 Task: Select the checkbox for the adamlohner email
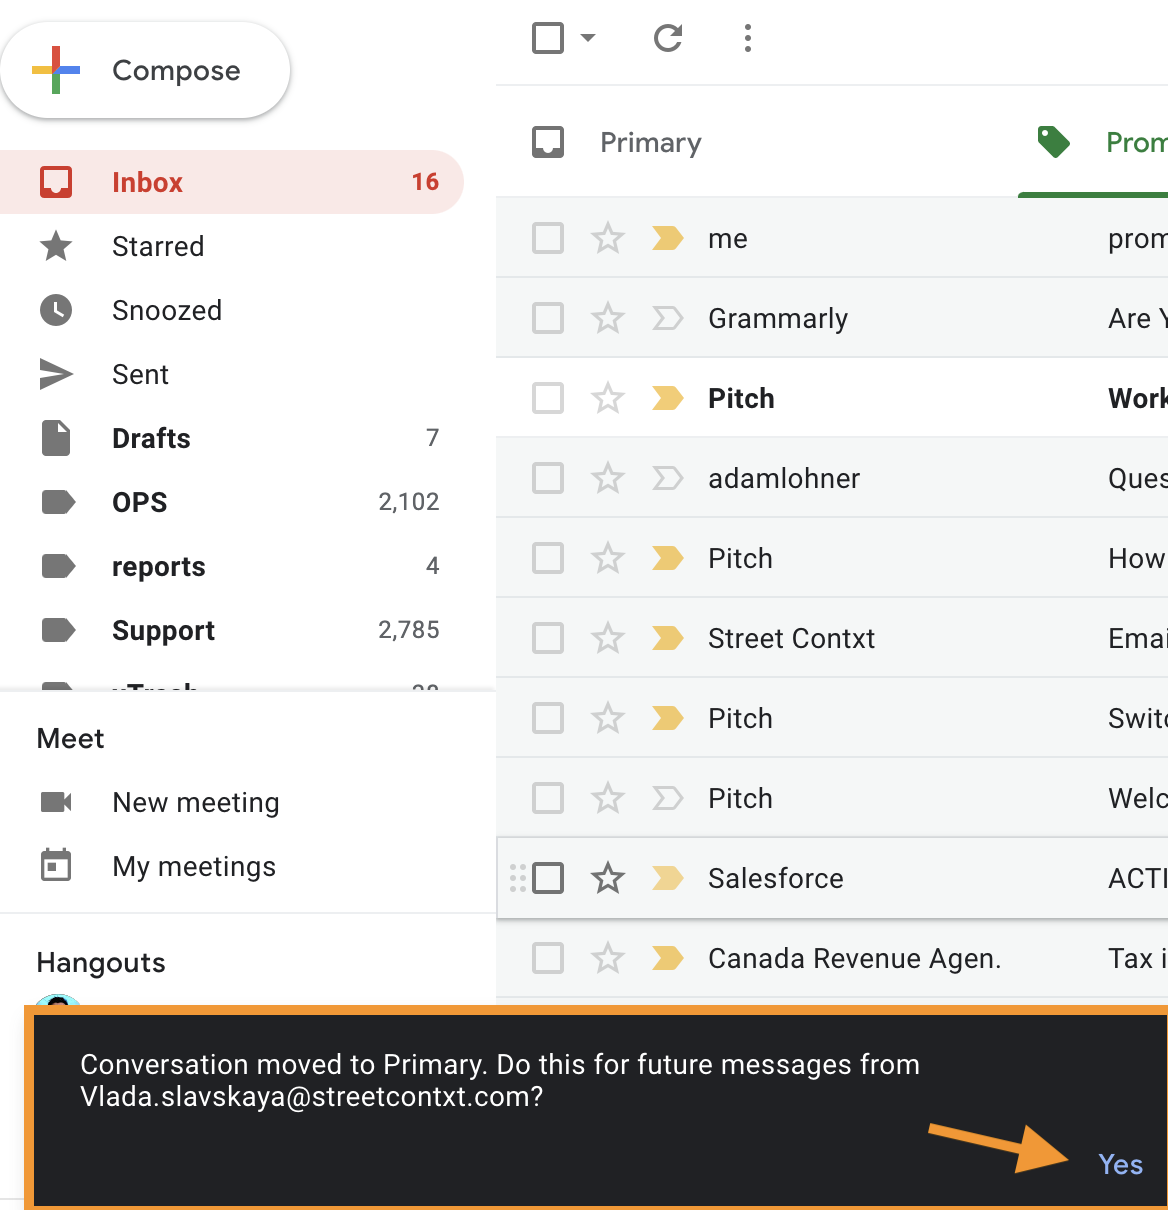[x=548, y=478]
